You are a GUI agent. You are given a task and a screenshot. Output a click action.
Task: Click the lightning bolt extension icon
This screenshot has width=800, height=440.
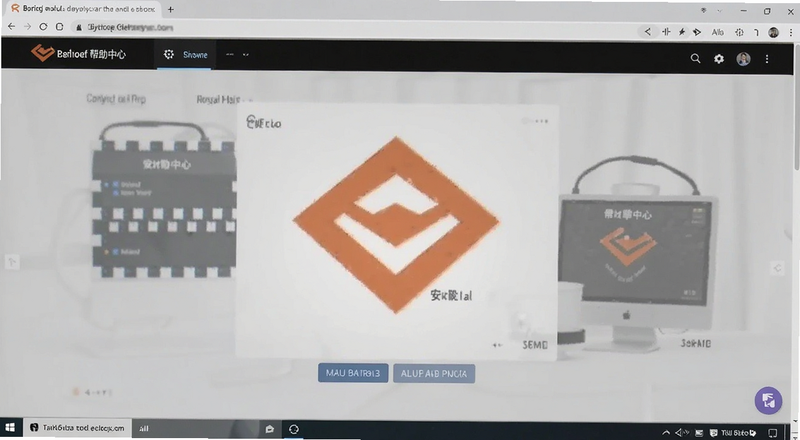coord(682,32)
